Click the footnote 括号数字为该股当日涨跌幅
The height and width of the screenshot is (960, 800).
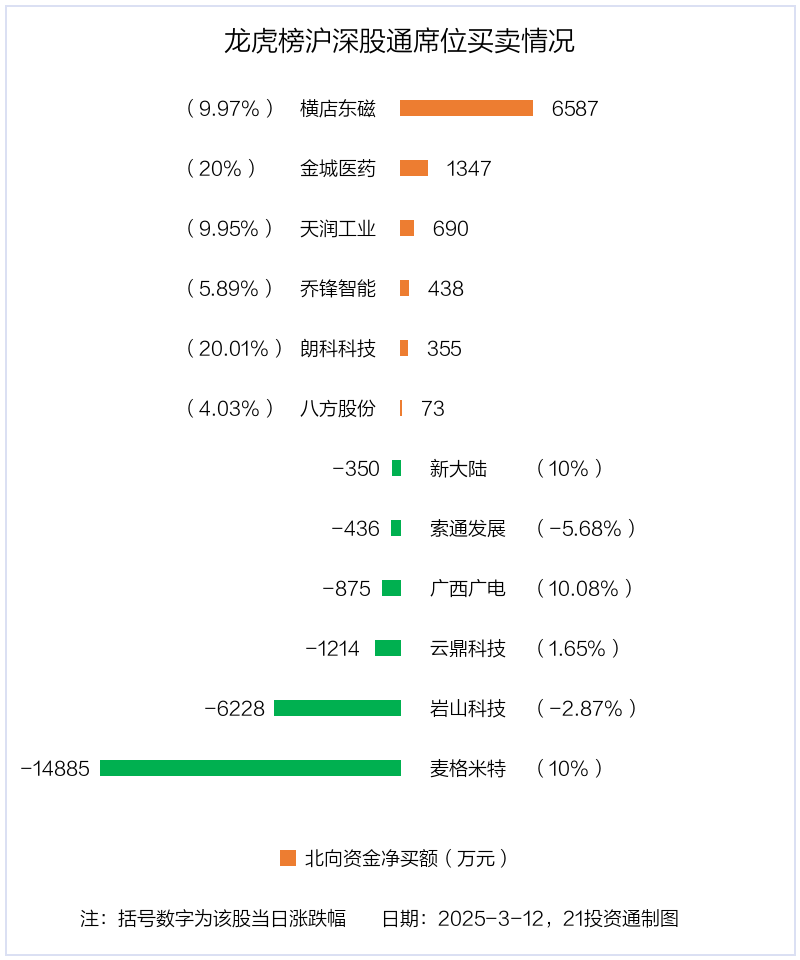pyautogui.click(x=232, y=918)
